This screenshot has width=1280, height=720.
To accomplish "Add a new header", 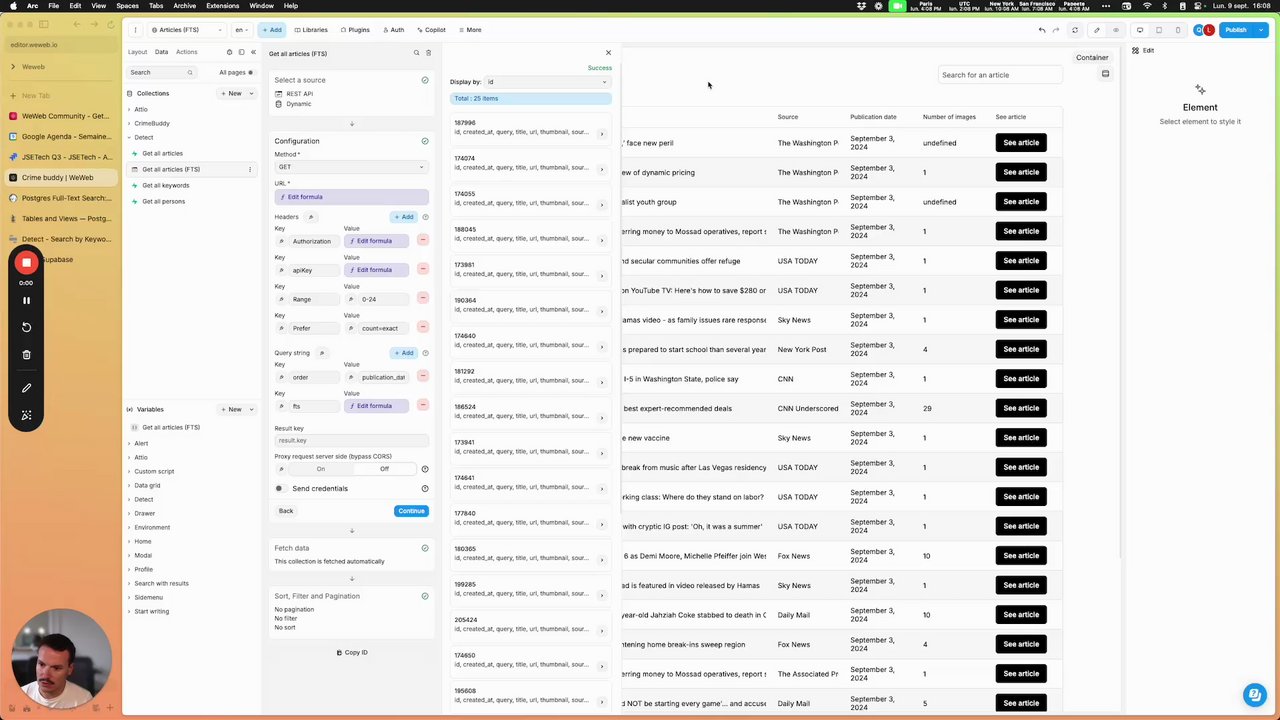I will pyautogui.click(x=404, y=217).
